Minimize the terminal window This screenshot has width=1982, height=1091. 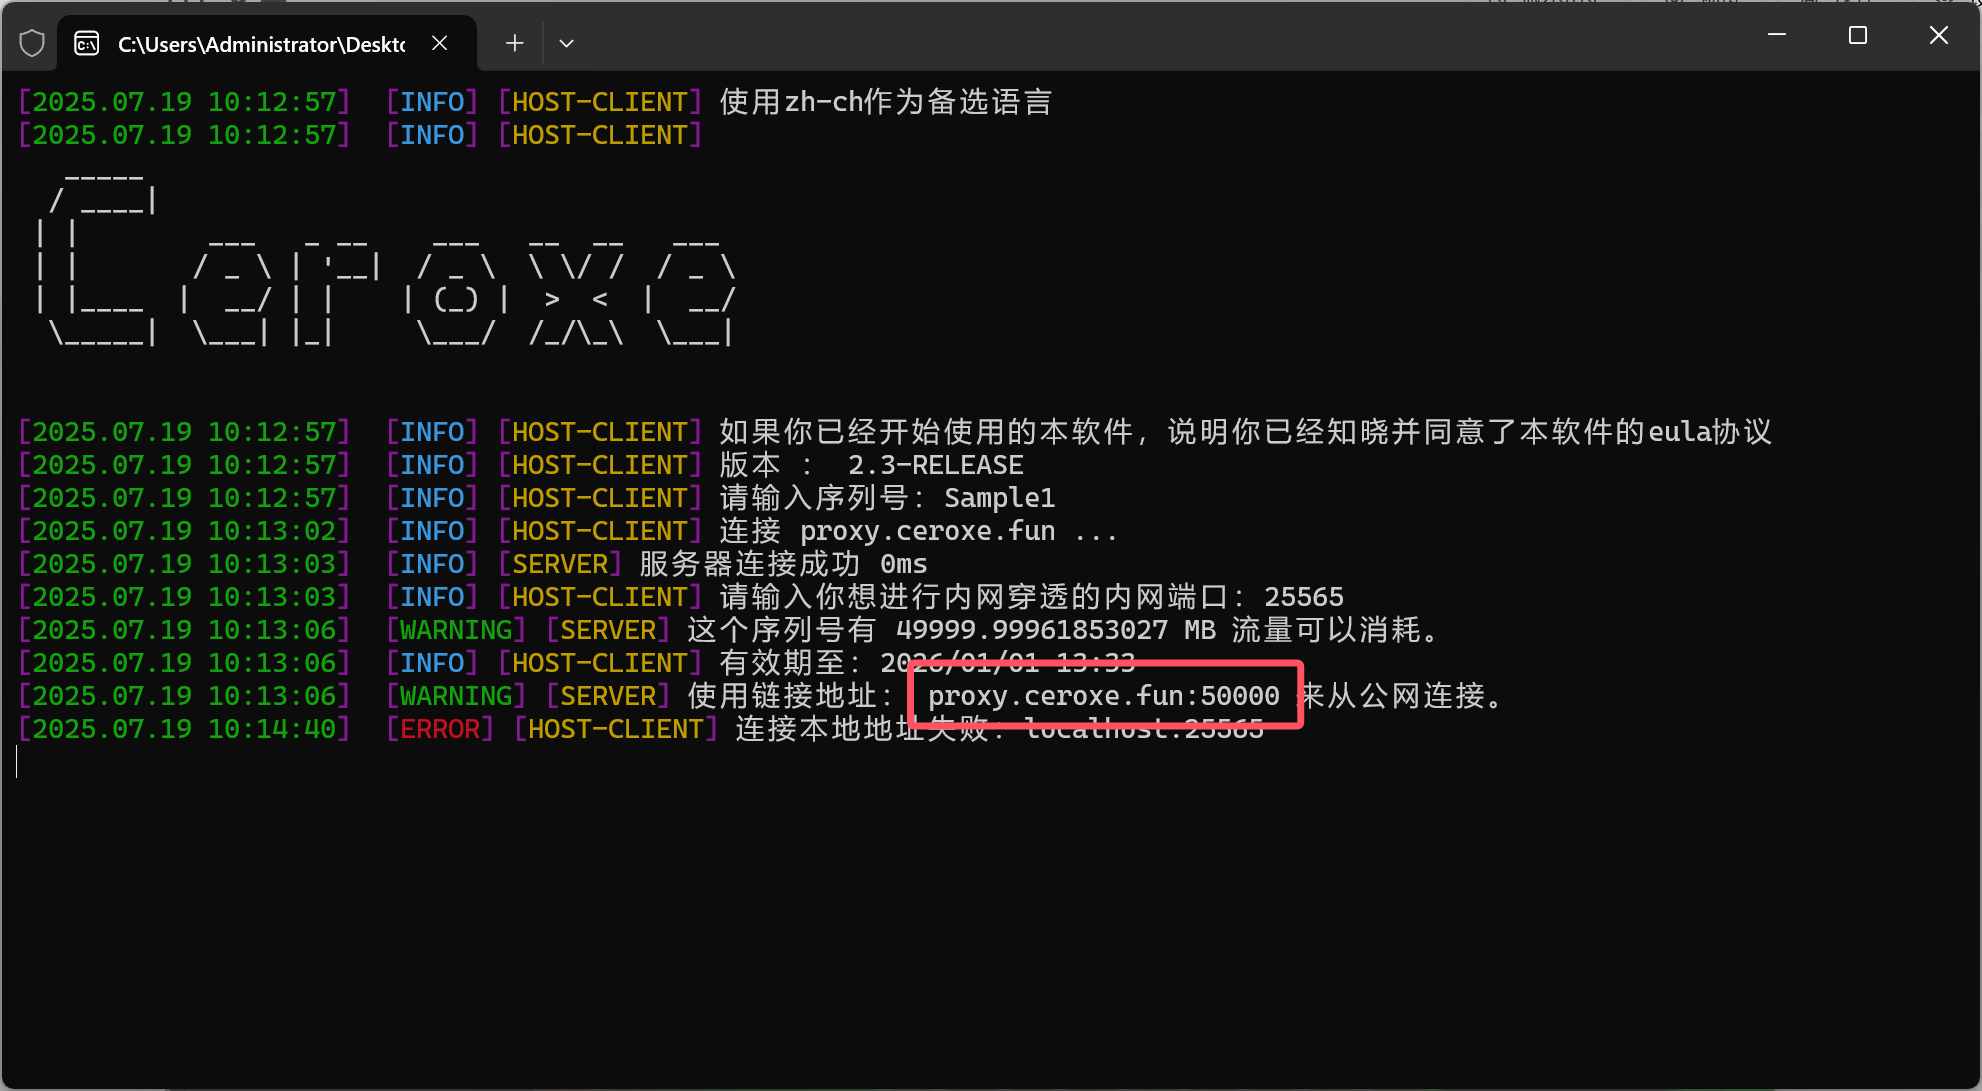(x=1777, y=35)
